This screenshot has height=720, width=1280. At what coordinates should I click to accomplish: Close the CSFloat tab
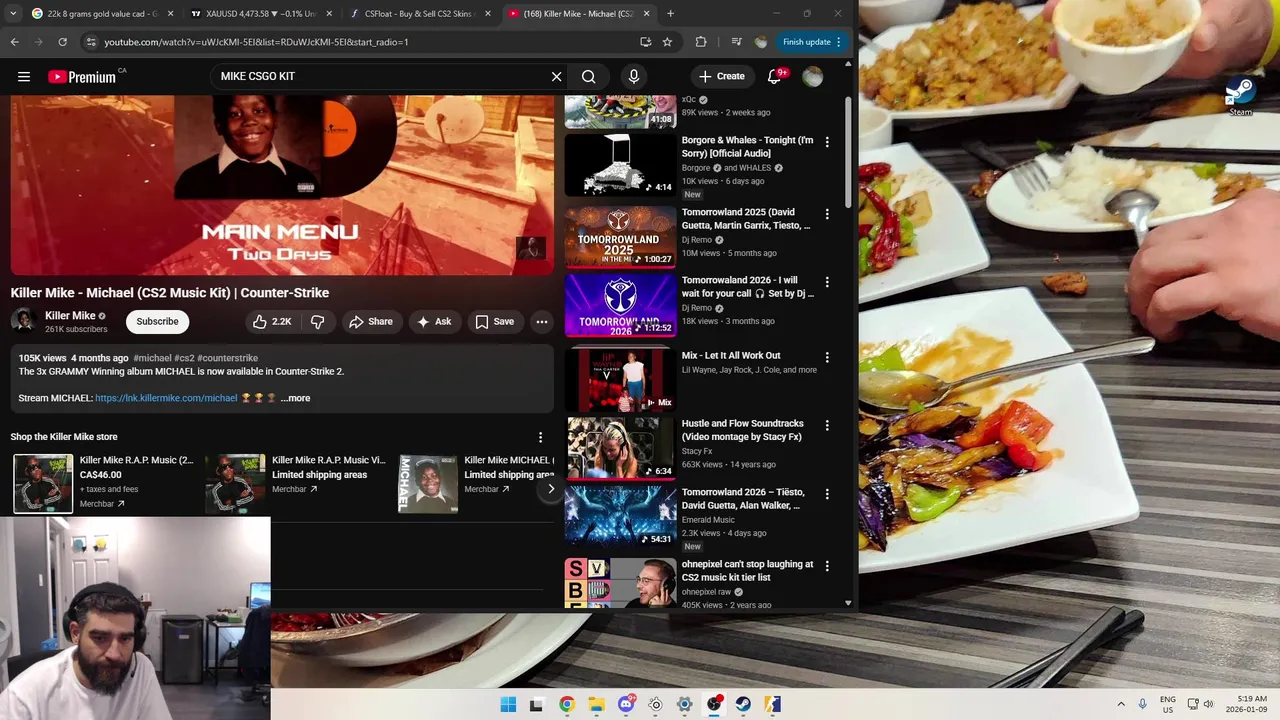(487, 14)
